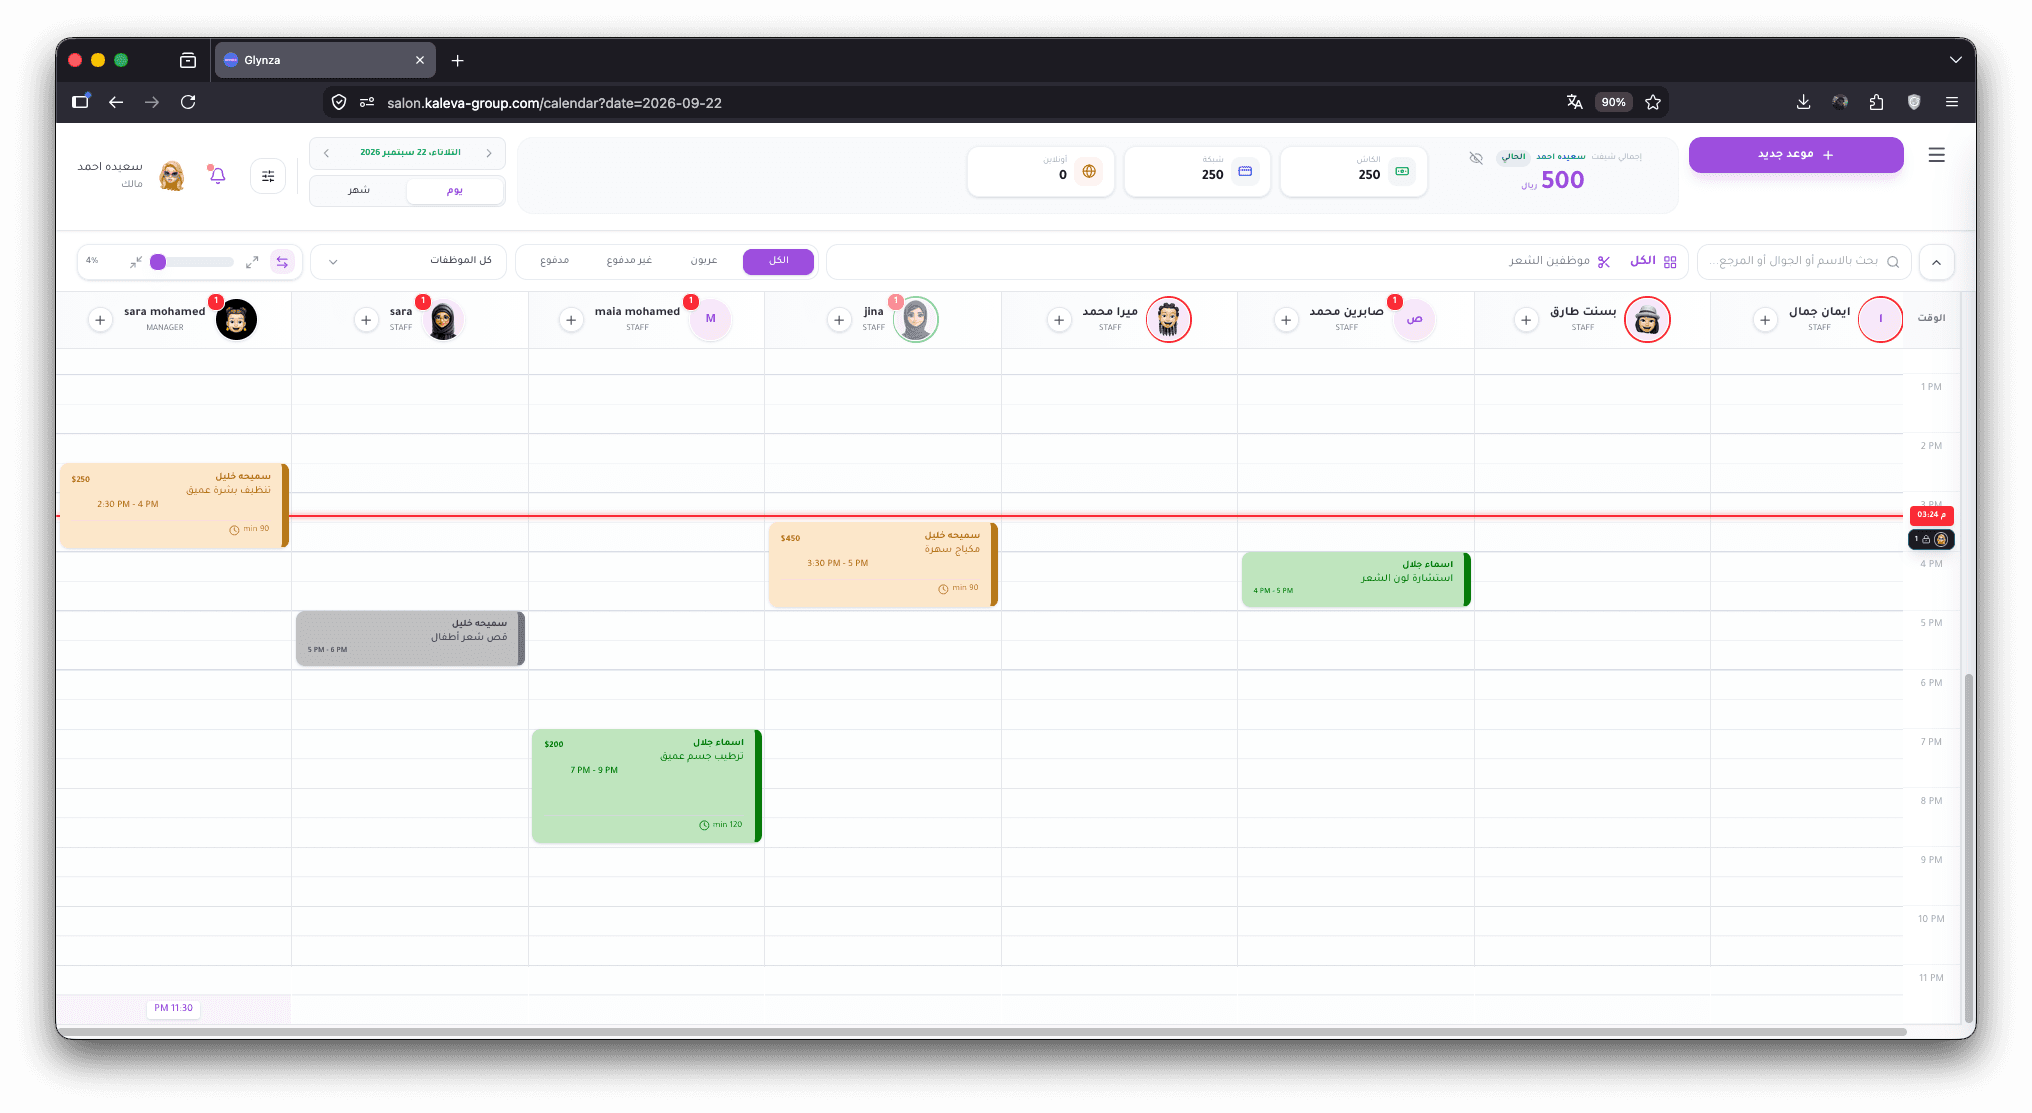Select the الكل staff category tab
This screenshot has height=1113, width=2032.
(1653, 261)
